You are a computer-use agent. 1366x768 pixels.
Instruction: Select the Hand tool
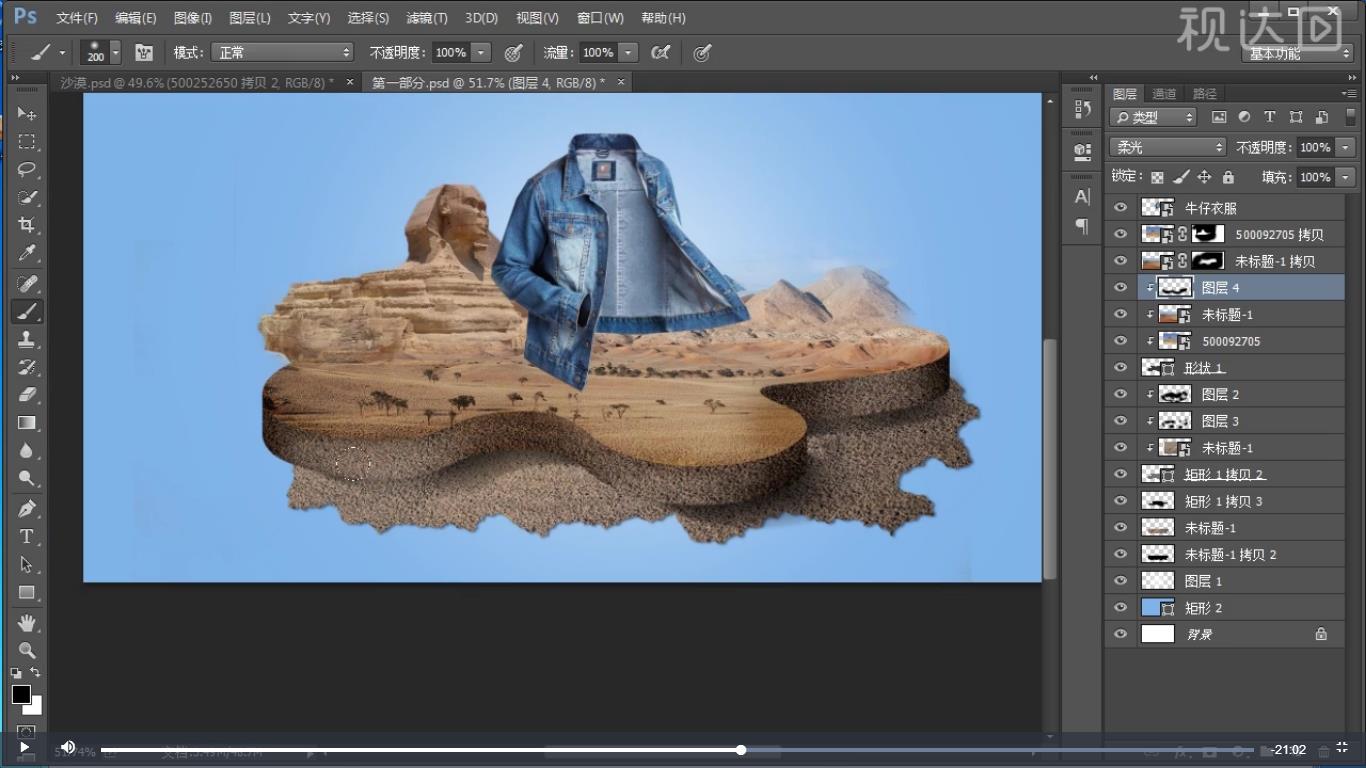pos(27,622)
